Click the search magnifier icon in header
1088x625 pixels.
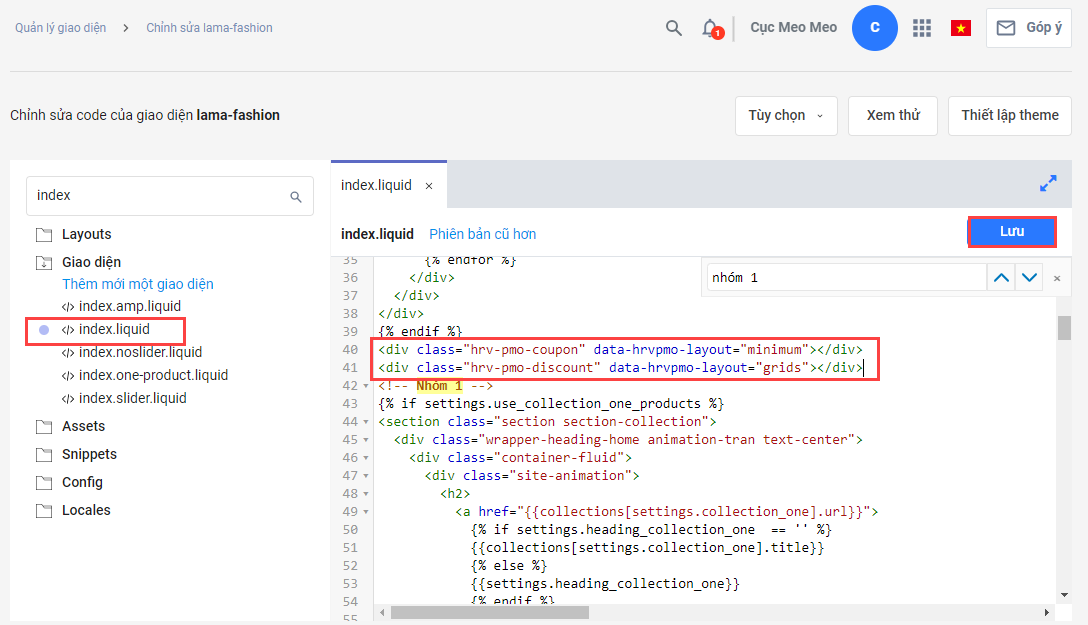(x=674, y=28)
